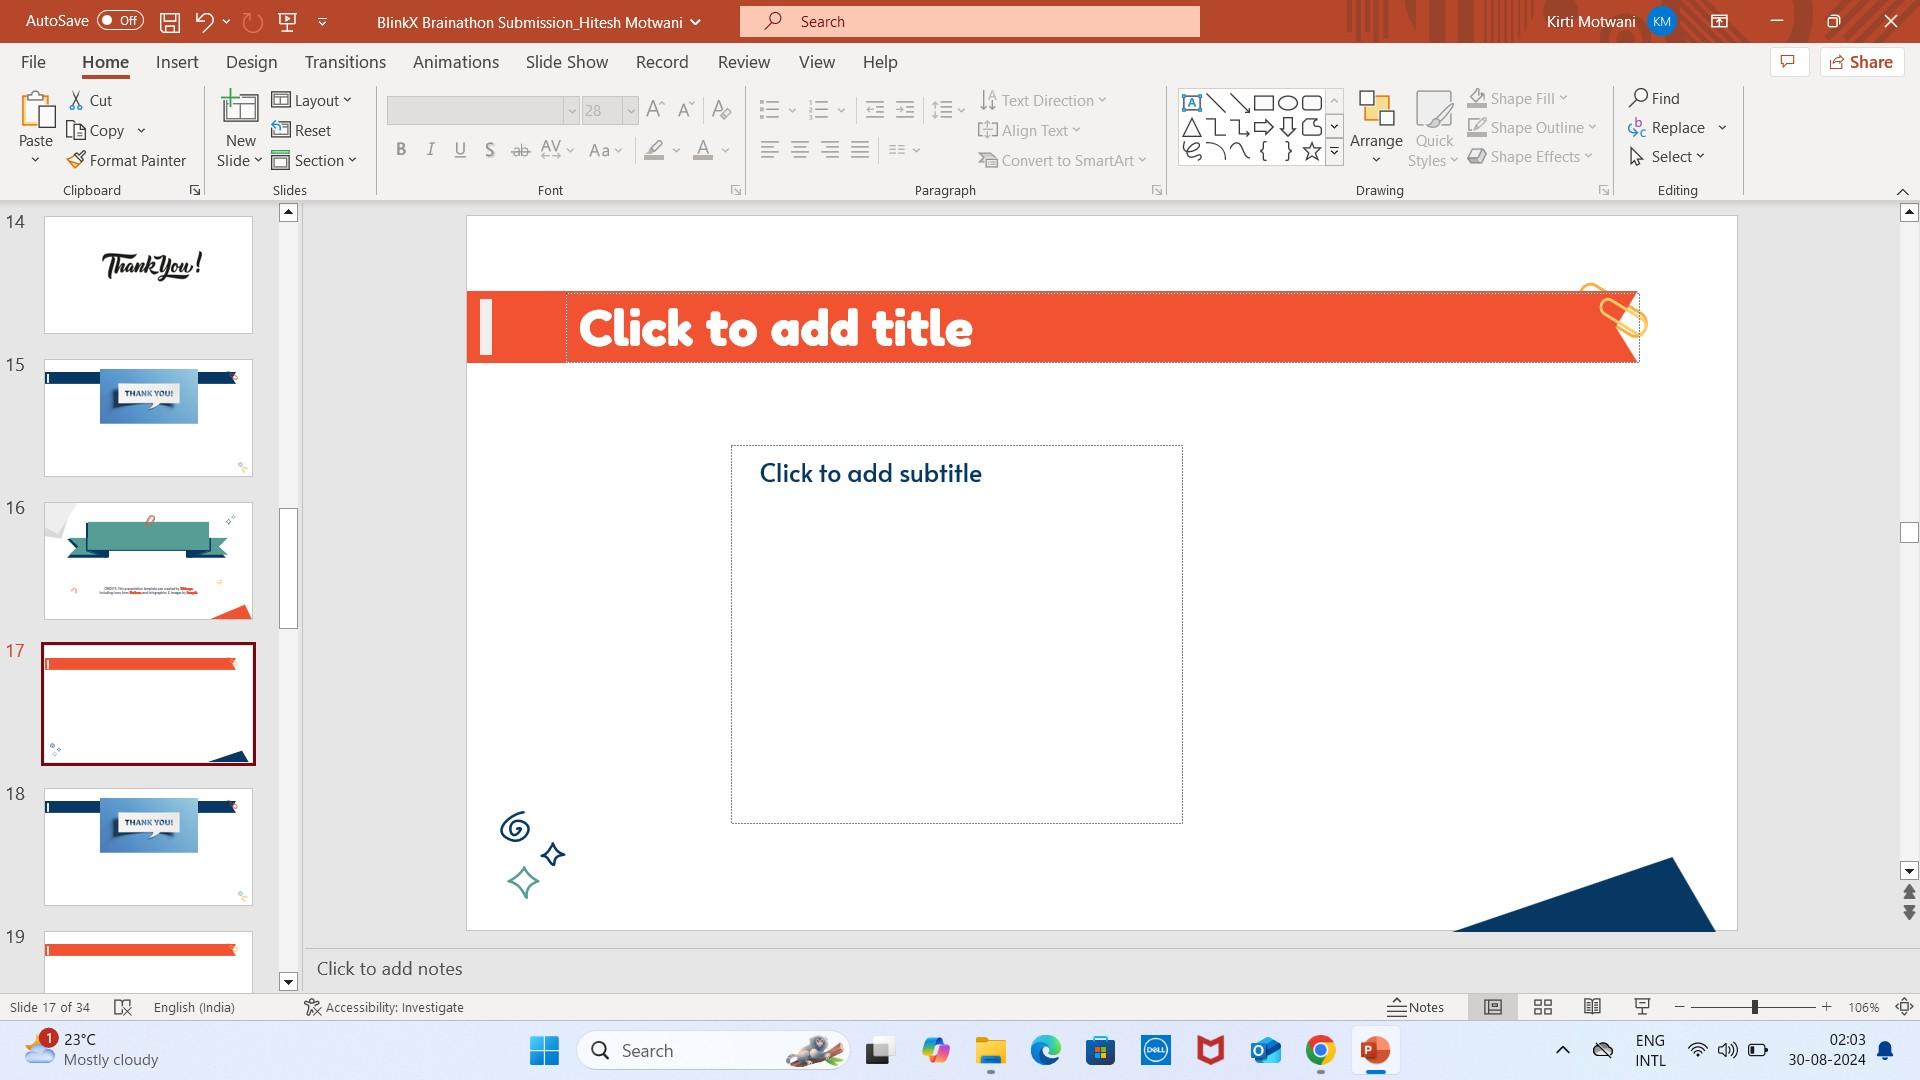Click the New Slide icon
Screen dimensions: 1920x1080
pos(240,108)
